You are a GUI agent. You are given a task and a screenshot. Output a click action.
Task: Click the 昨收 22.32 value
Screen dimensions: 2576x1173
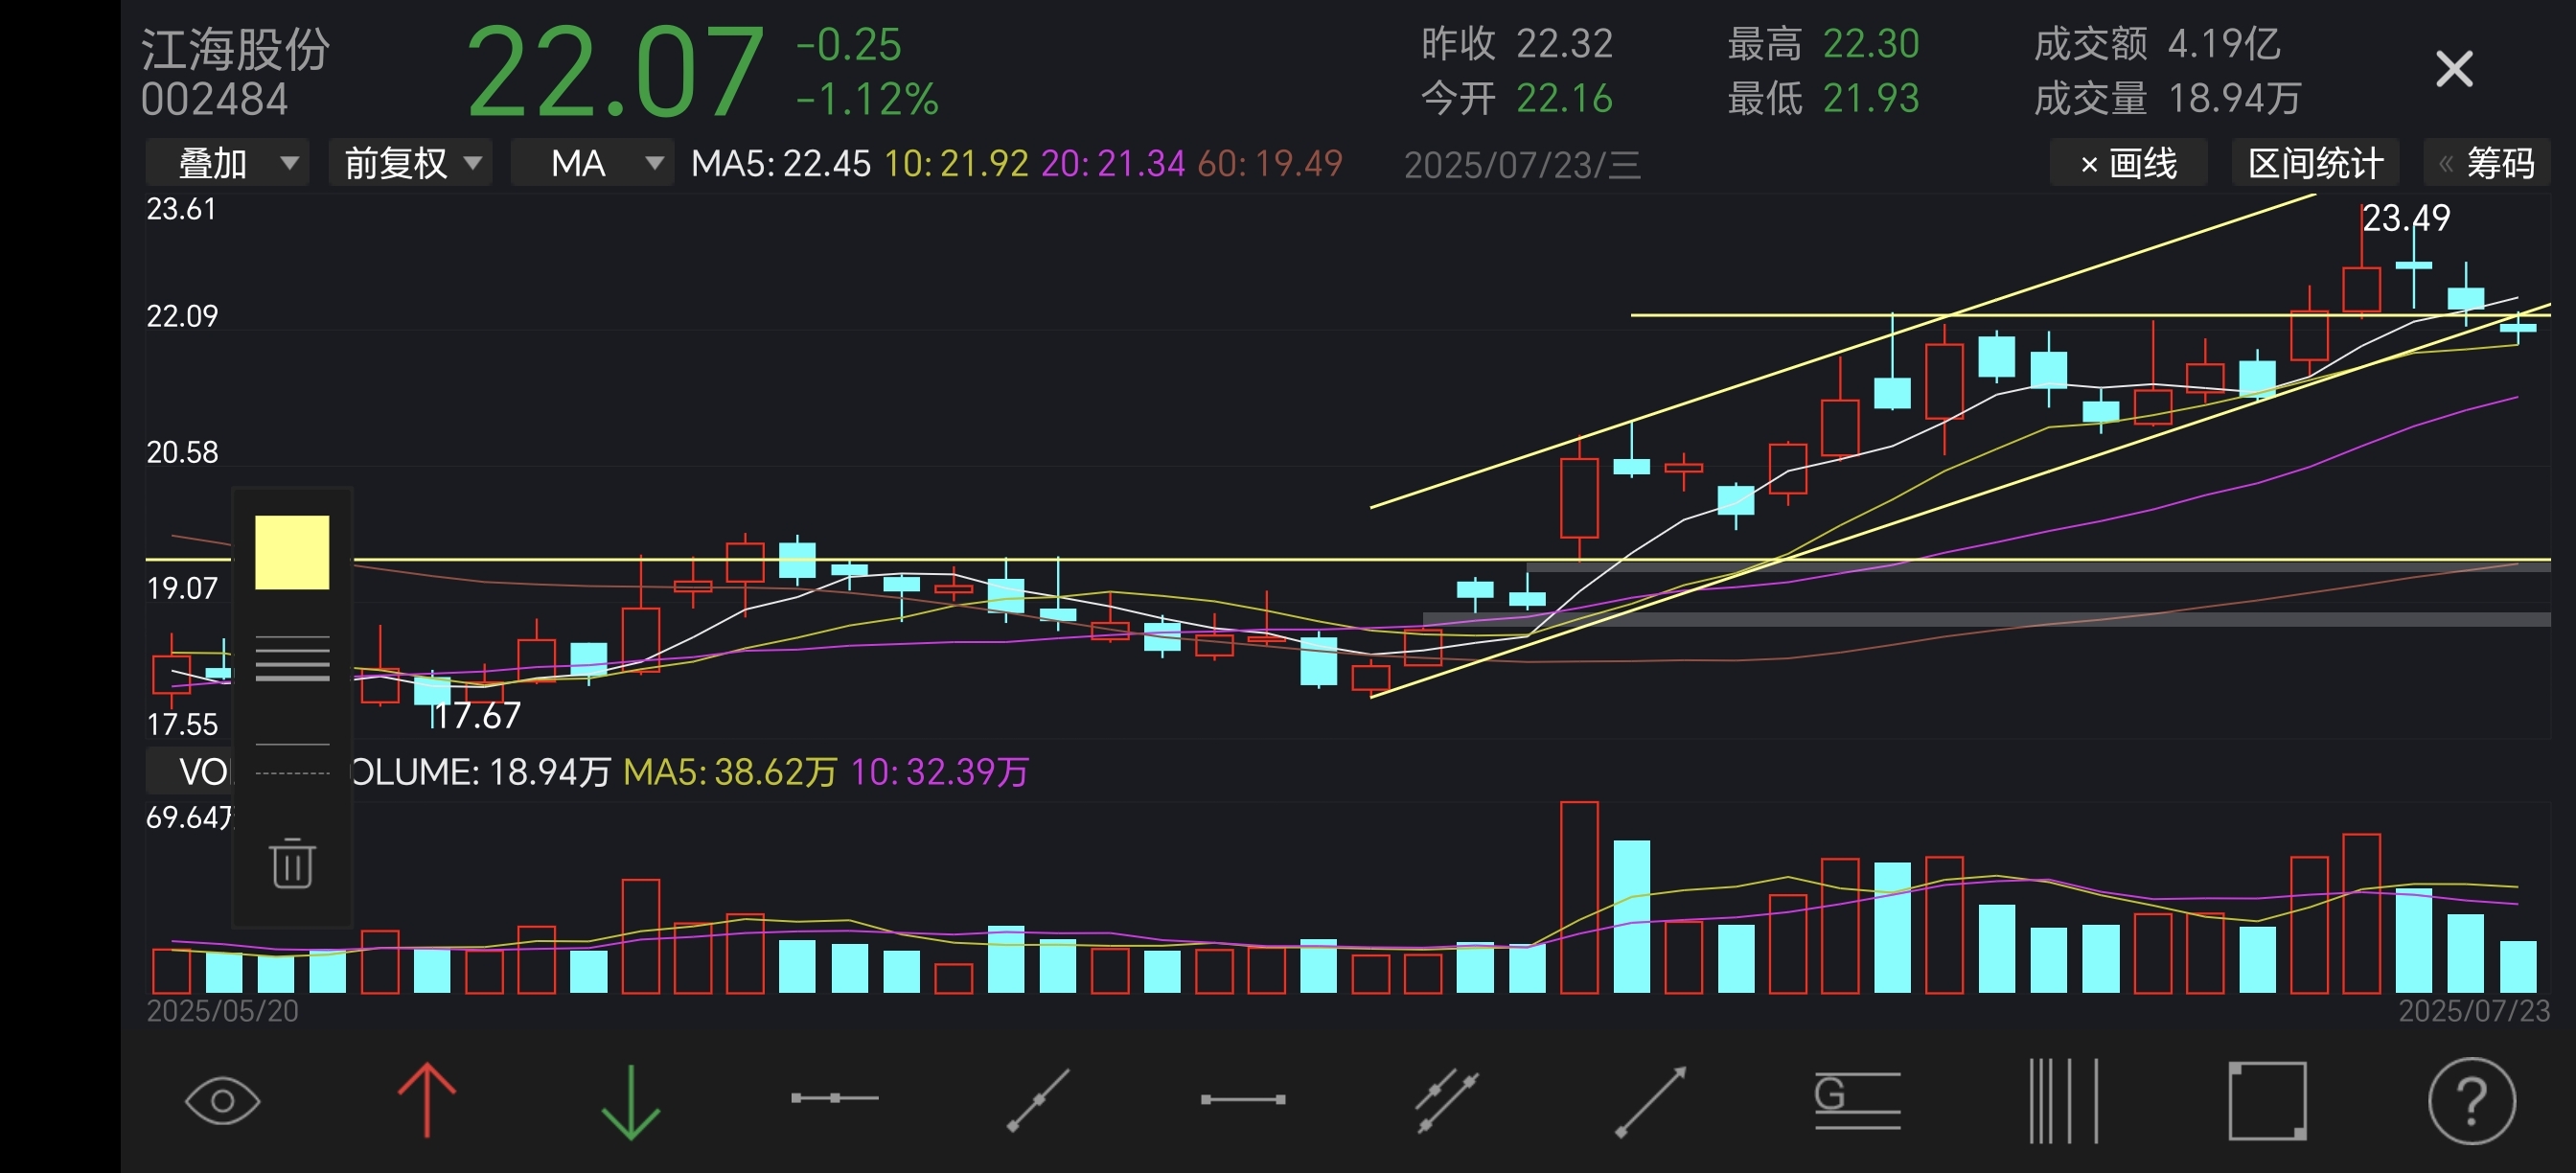(x=1564, y=44)
